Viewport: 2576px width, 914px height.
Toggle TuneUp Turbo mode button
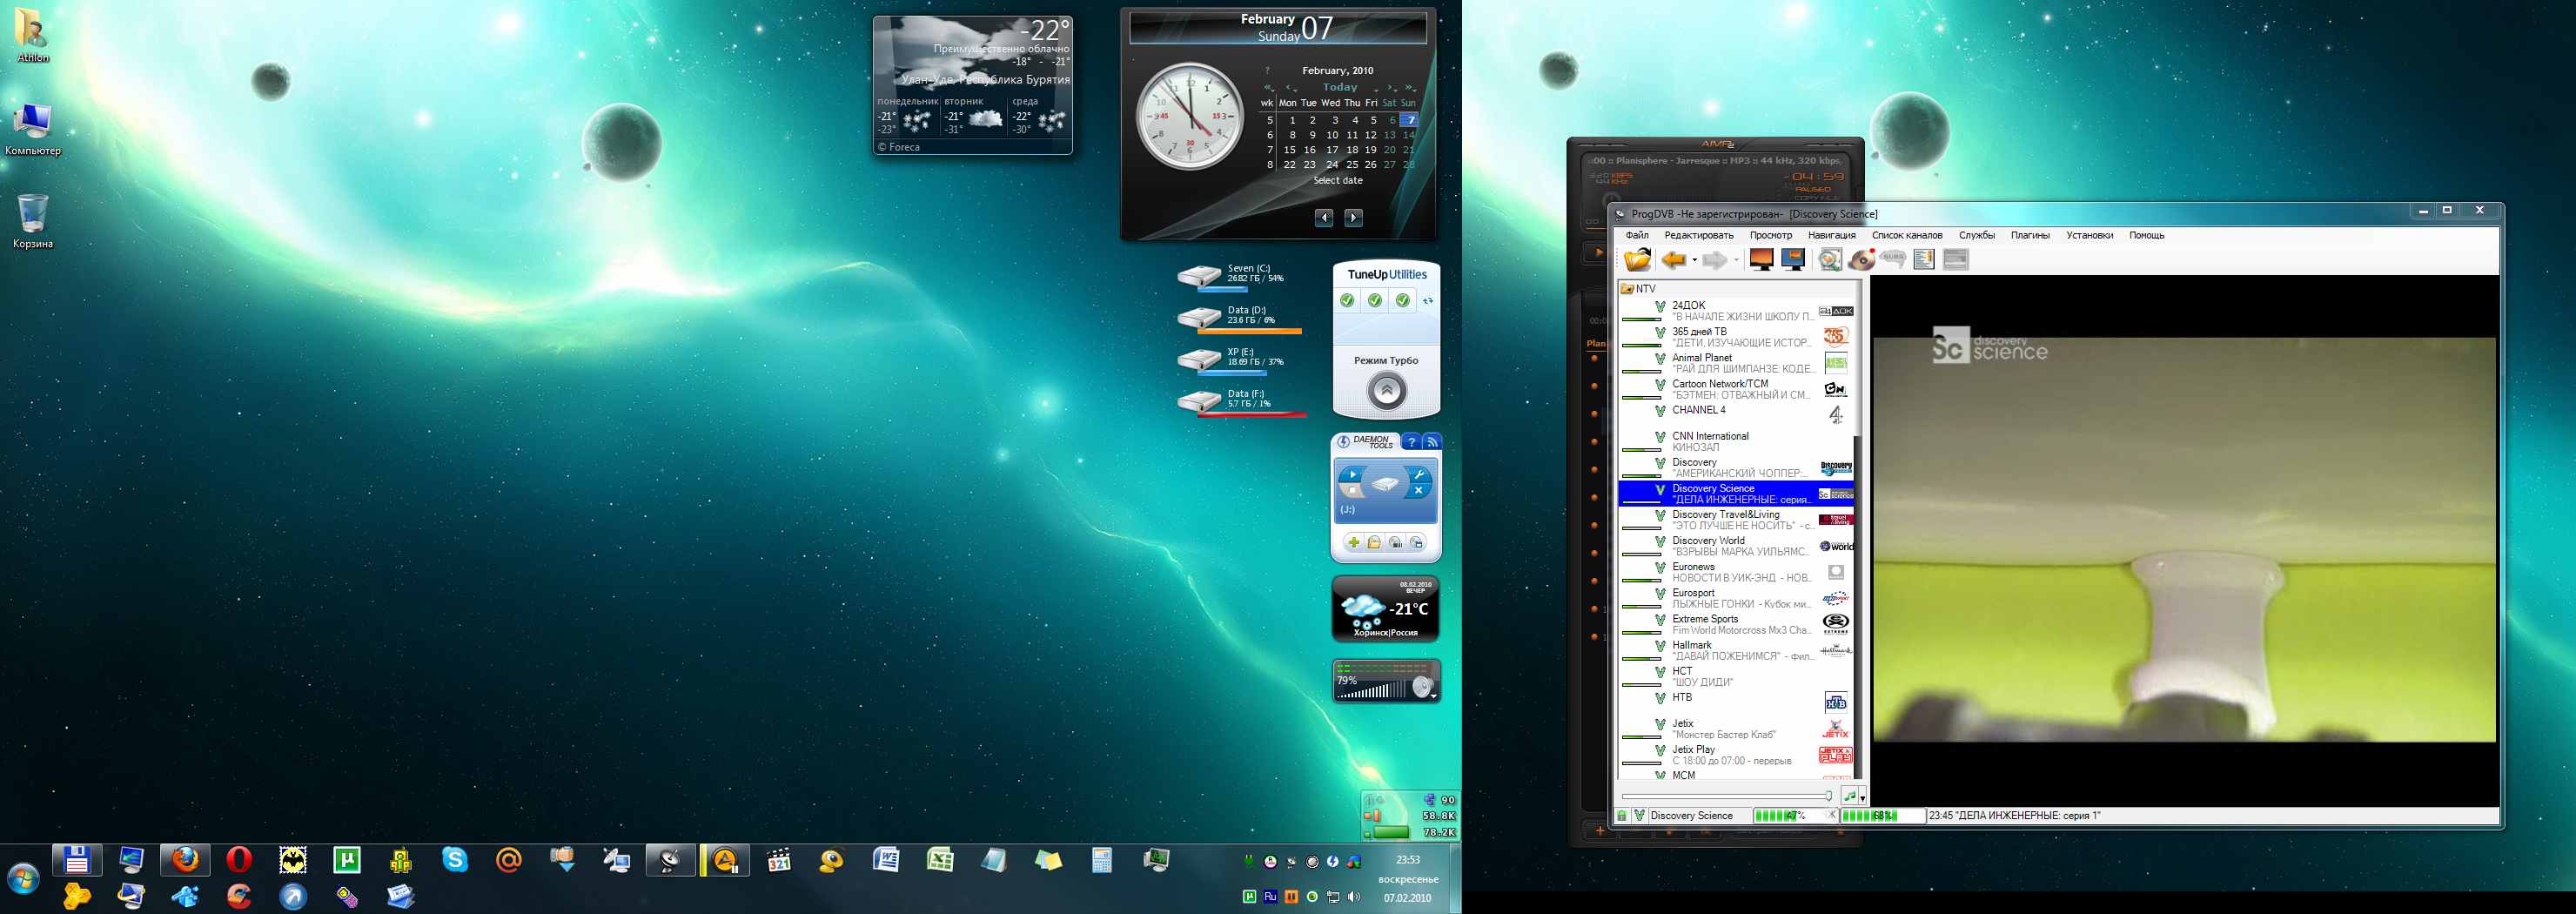(1386, 390)
